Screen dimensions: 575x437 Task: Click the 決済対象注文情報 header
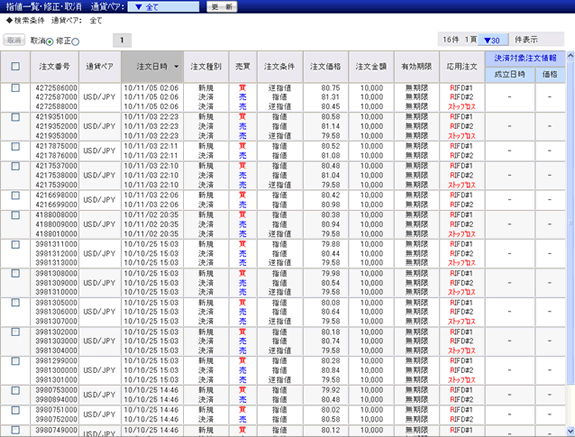525,58
